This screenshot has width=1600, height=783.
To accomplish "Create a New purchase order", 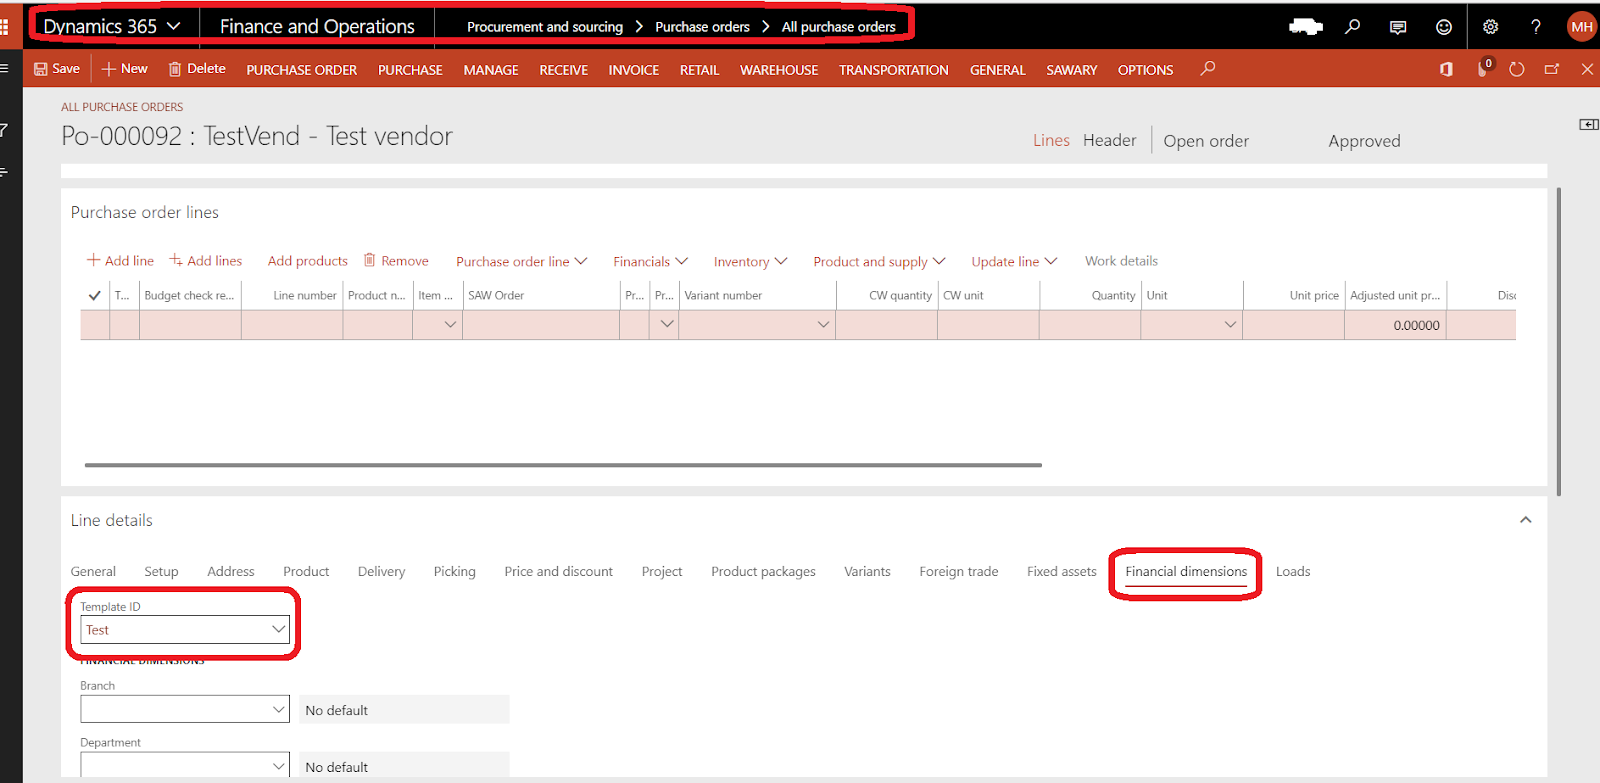I will [125, 68].
